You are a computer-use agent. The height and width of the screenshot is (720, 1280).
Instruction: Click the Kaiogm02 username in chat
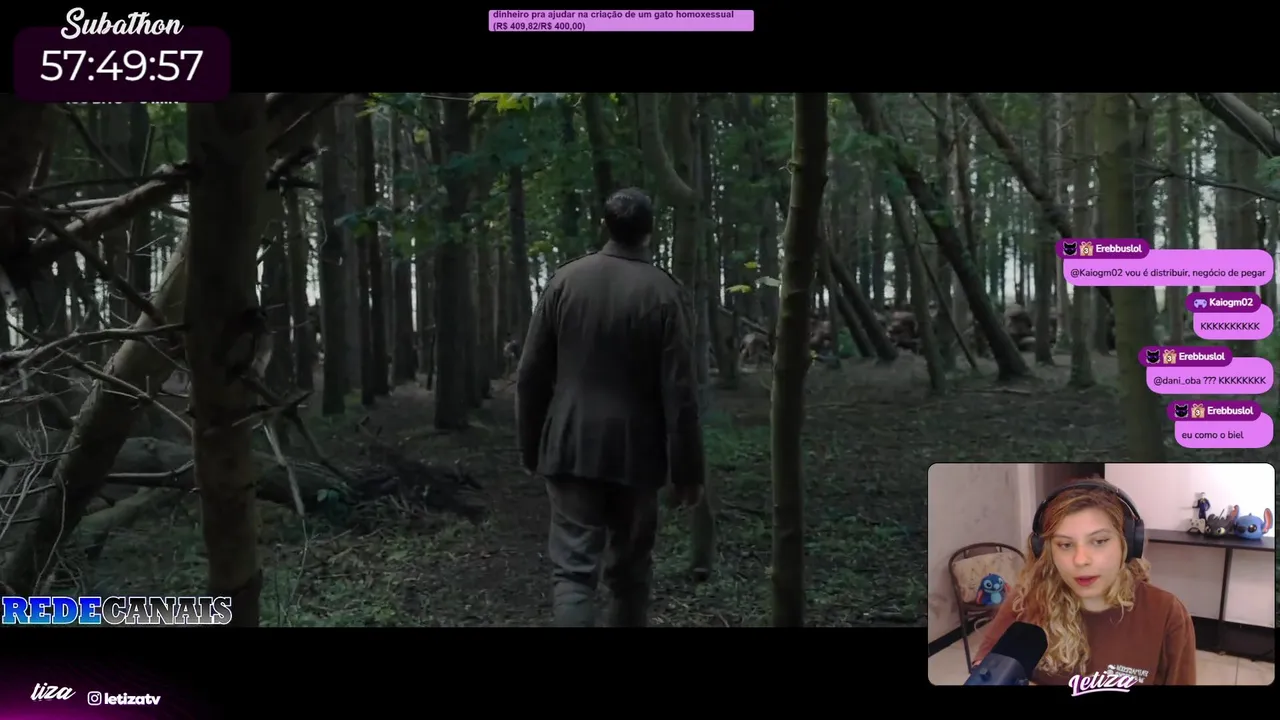[1231, 302]
